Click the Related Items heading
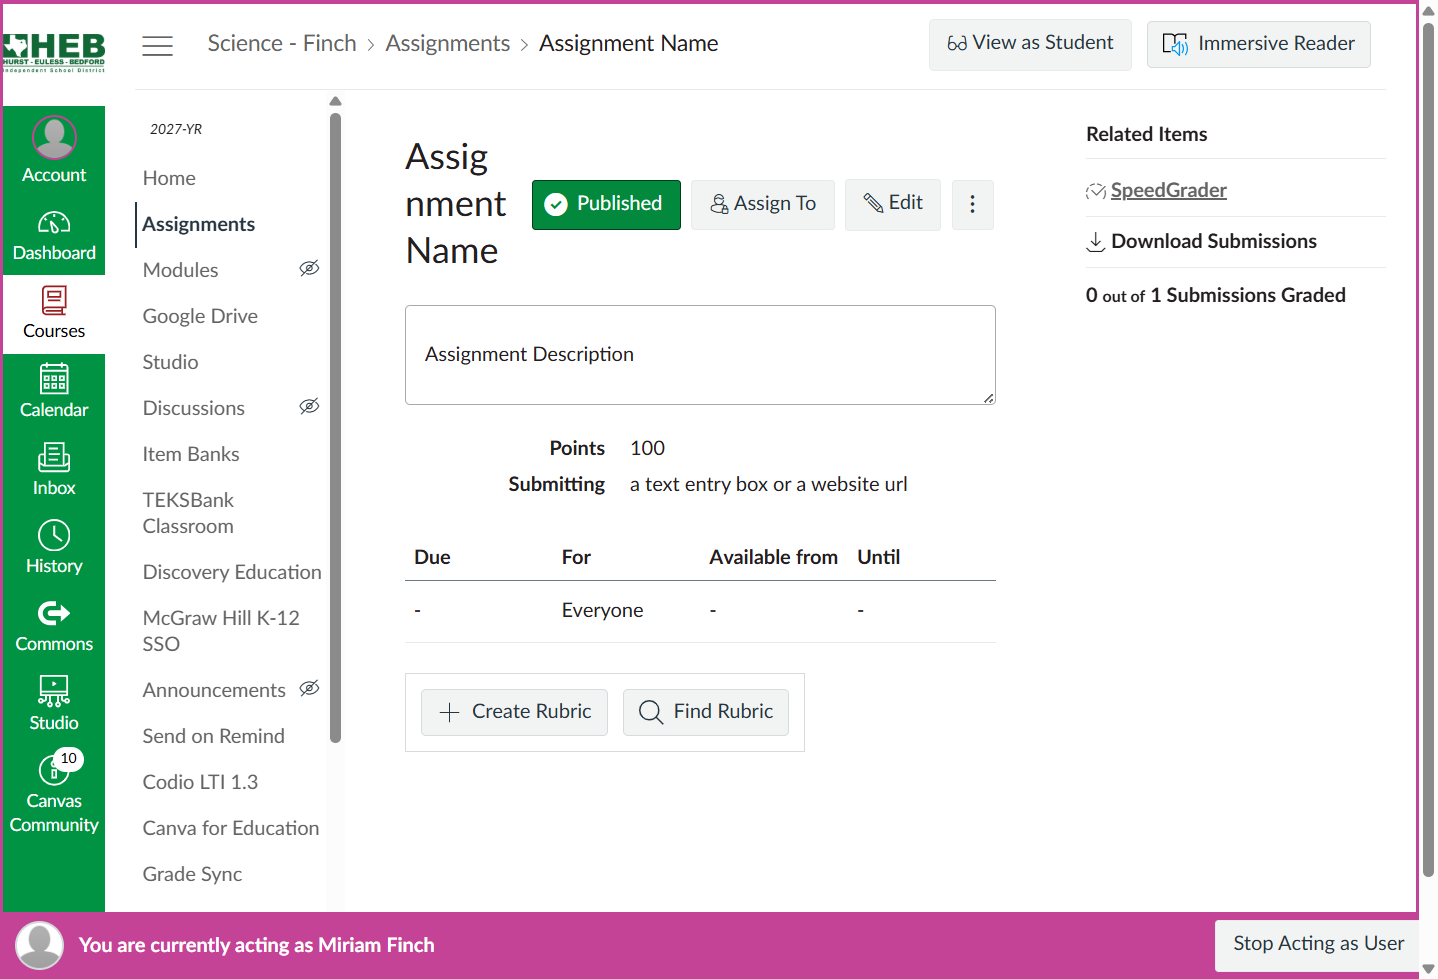Viewport: 1438px width, 979px height. tap(1147, 134)
